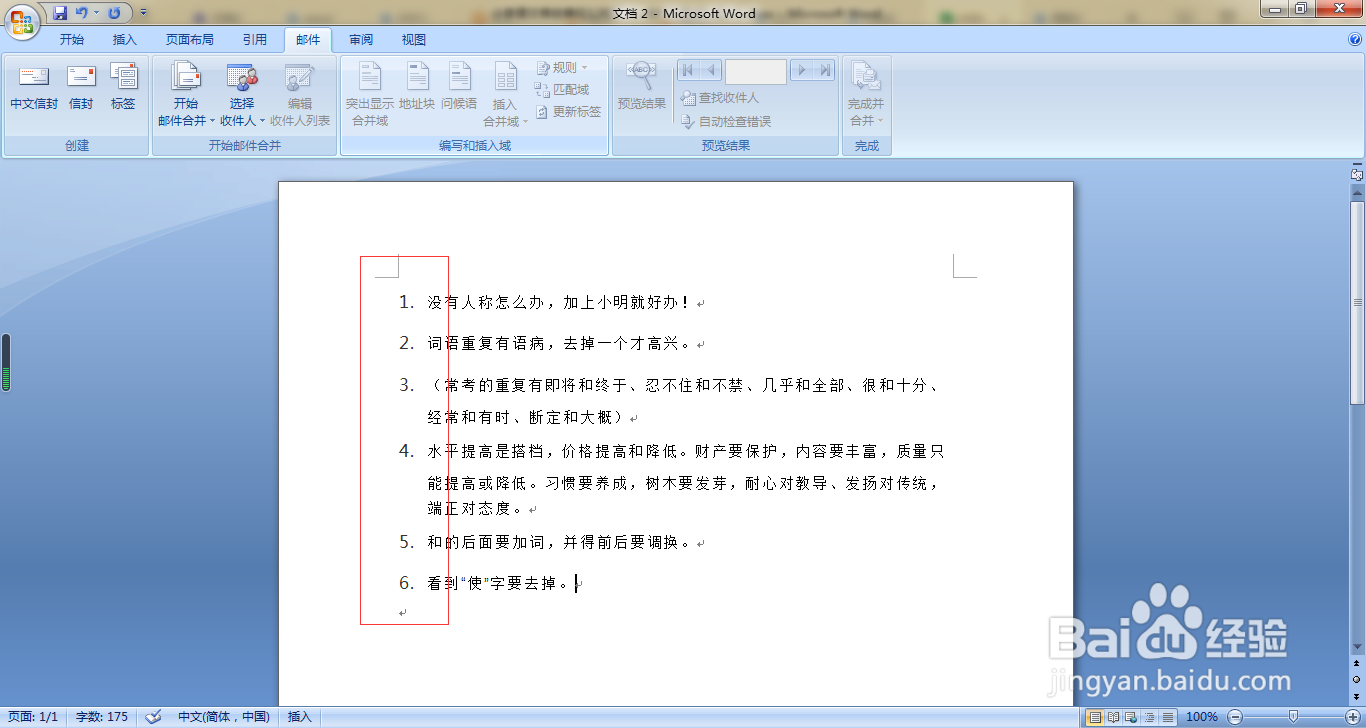Image resolution: width=1366 pixels, height=728 pixels.
Task: Switch to Outline view
Action: [1149, 717]
